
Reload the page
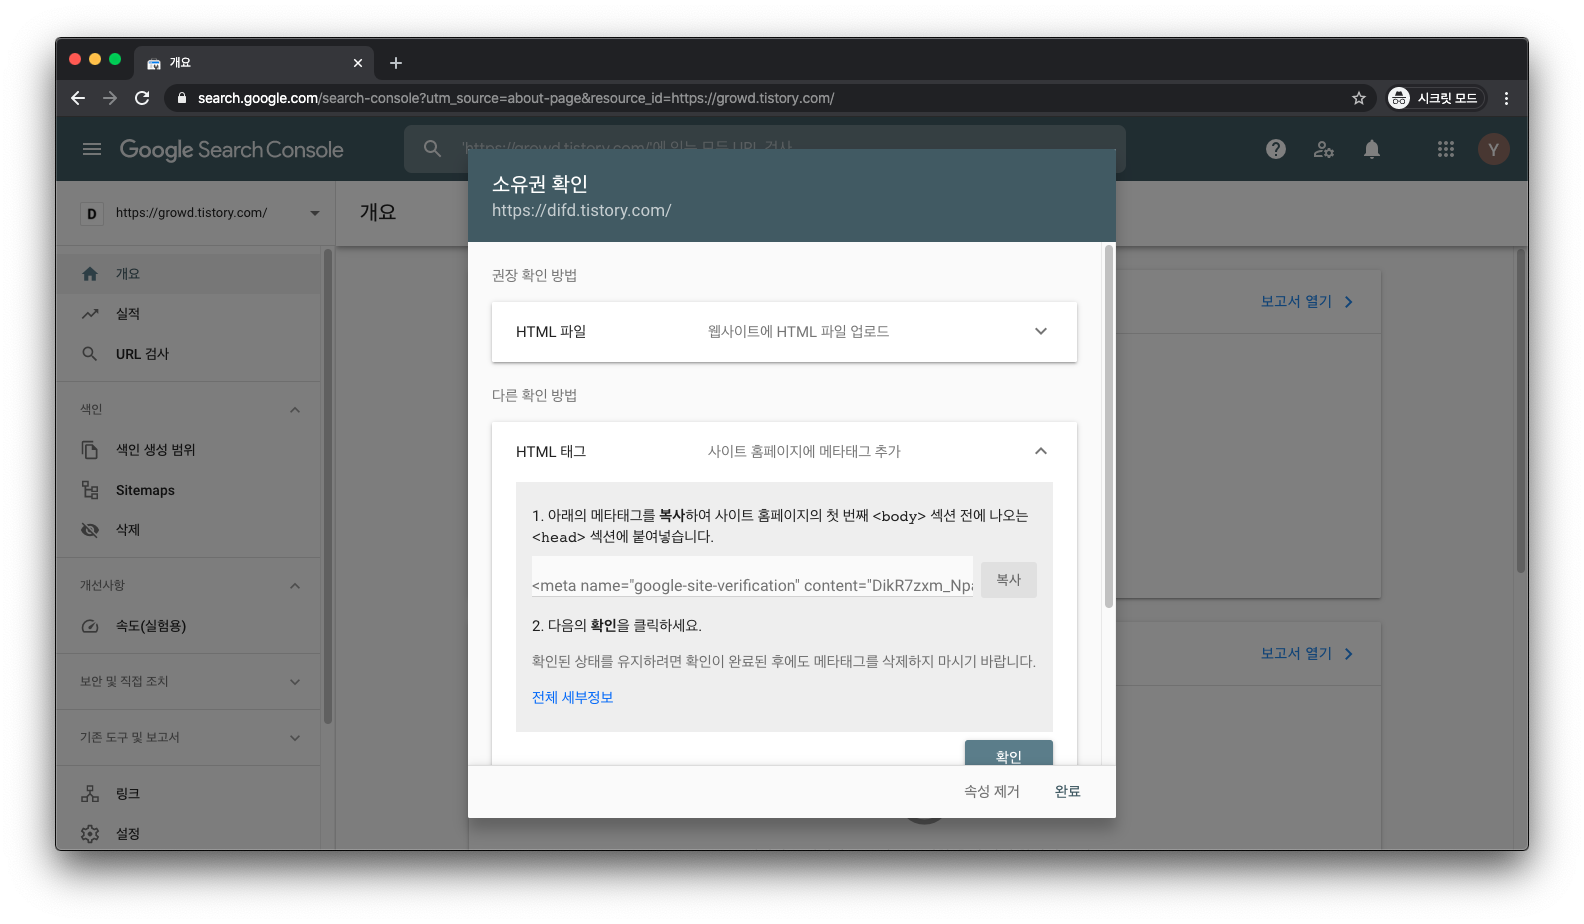pyautogui.click(x=142, y=98)
